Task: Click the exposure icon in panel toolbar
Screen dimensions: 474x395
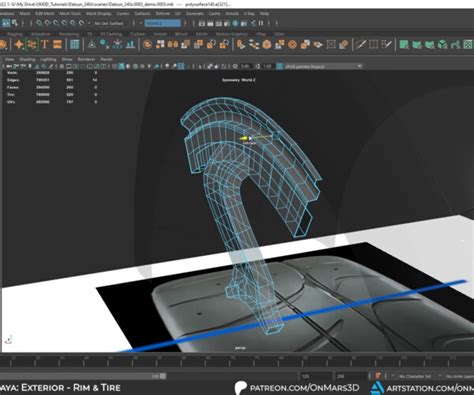Action: pos(235,66)
